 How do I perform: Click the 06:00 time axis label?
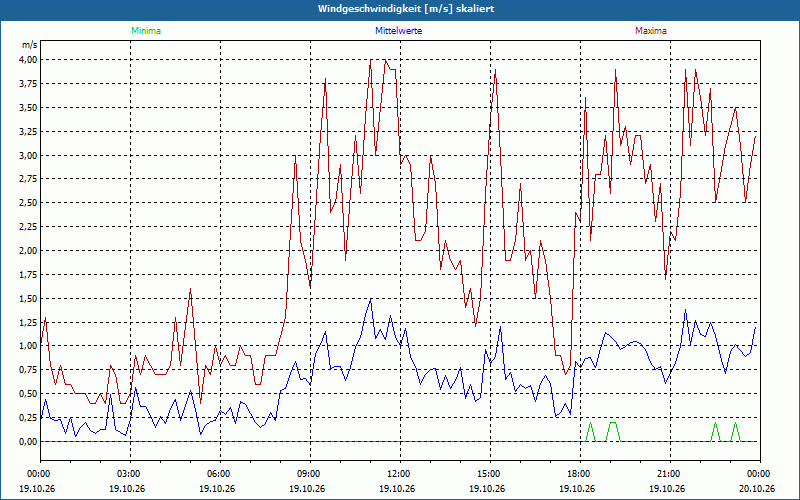coord(220,474)
